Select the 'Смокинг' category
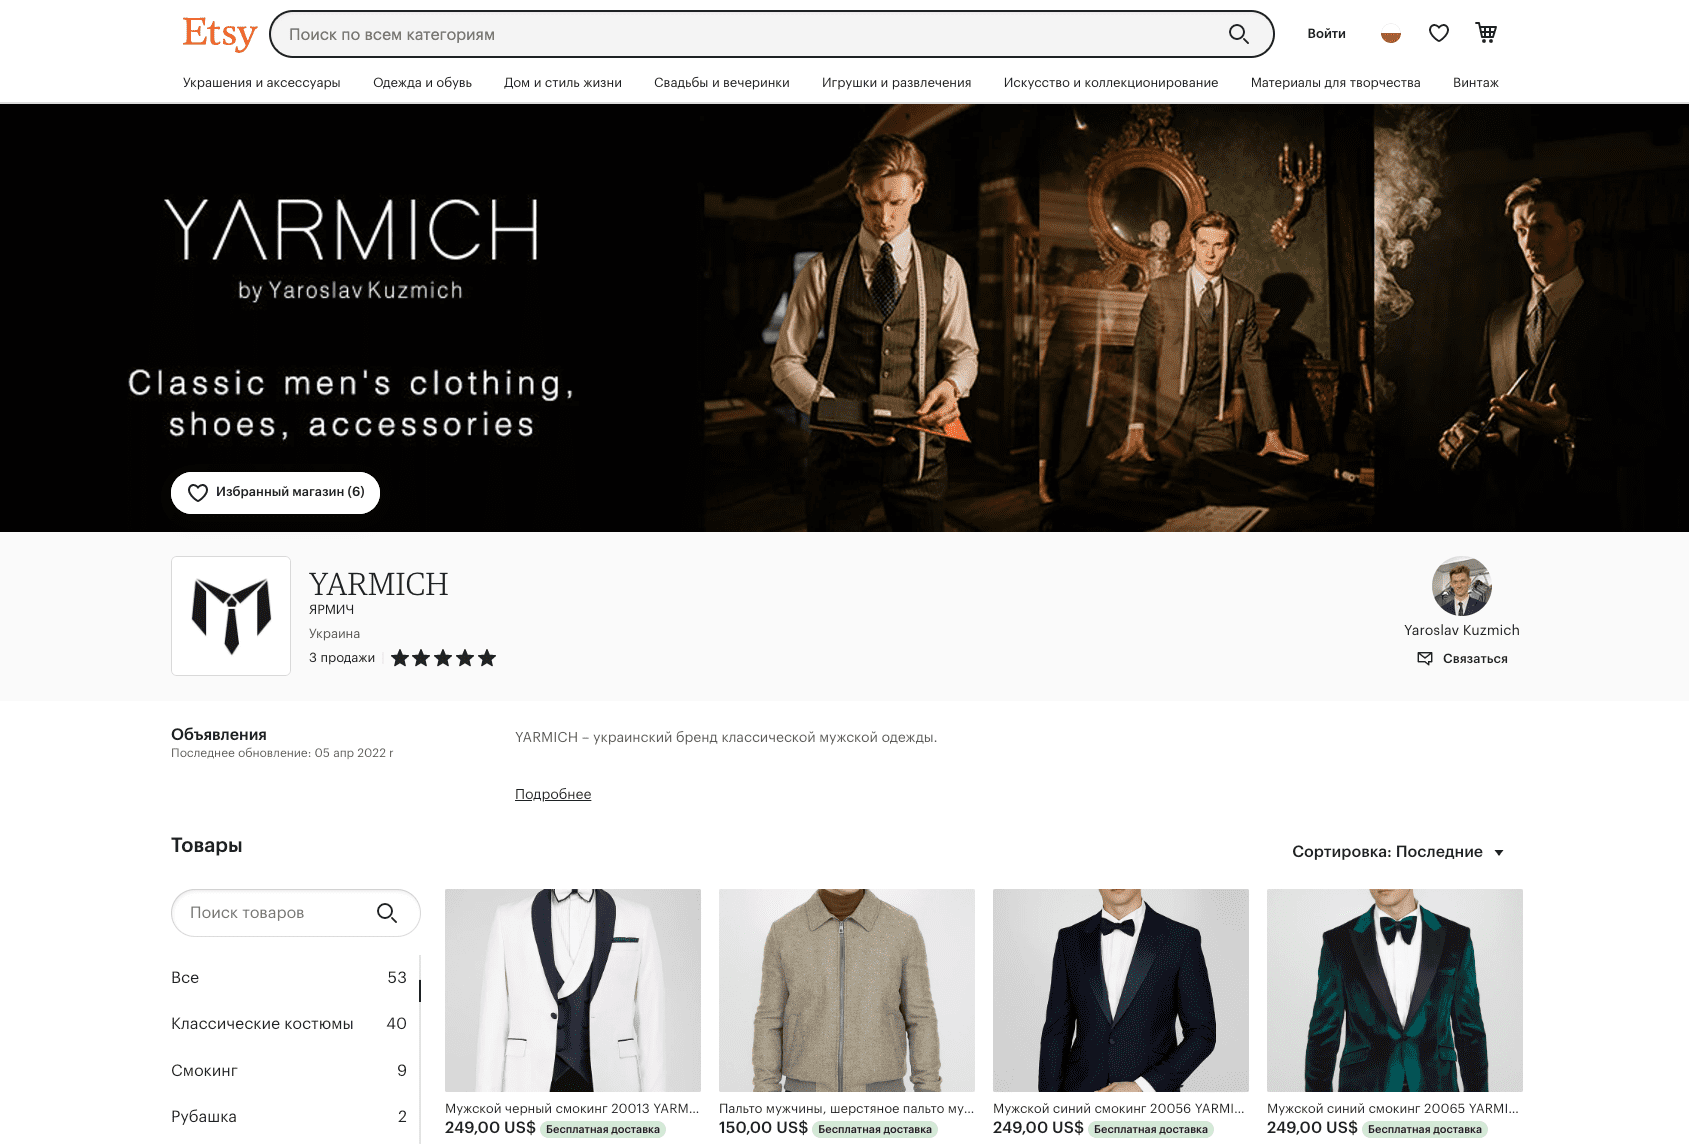The width and height of the screenshot is (1689, 1144). coord(289,1071)
